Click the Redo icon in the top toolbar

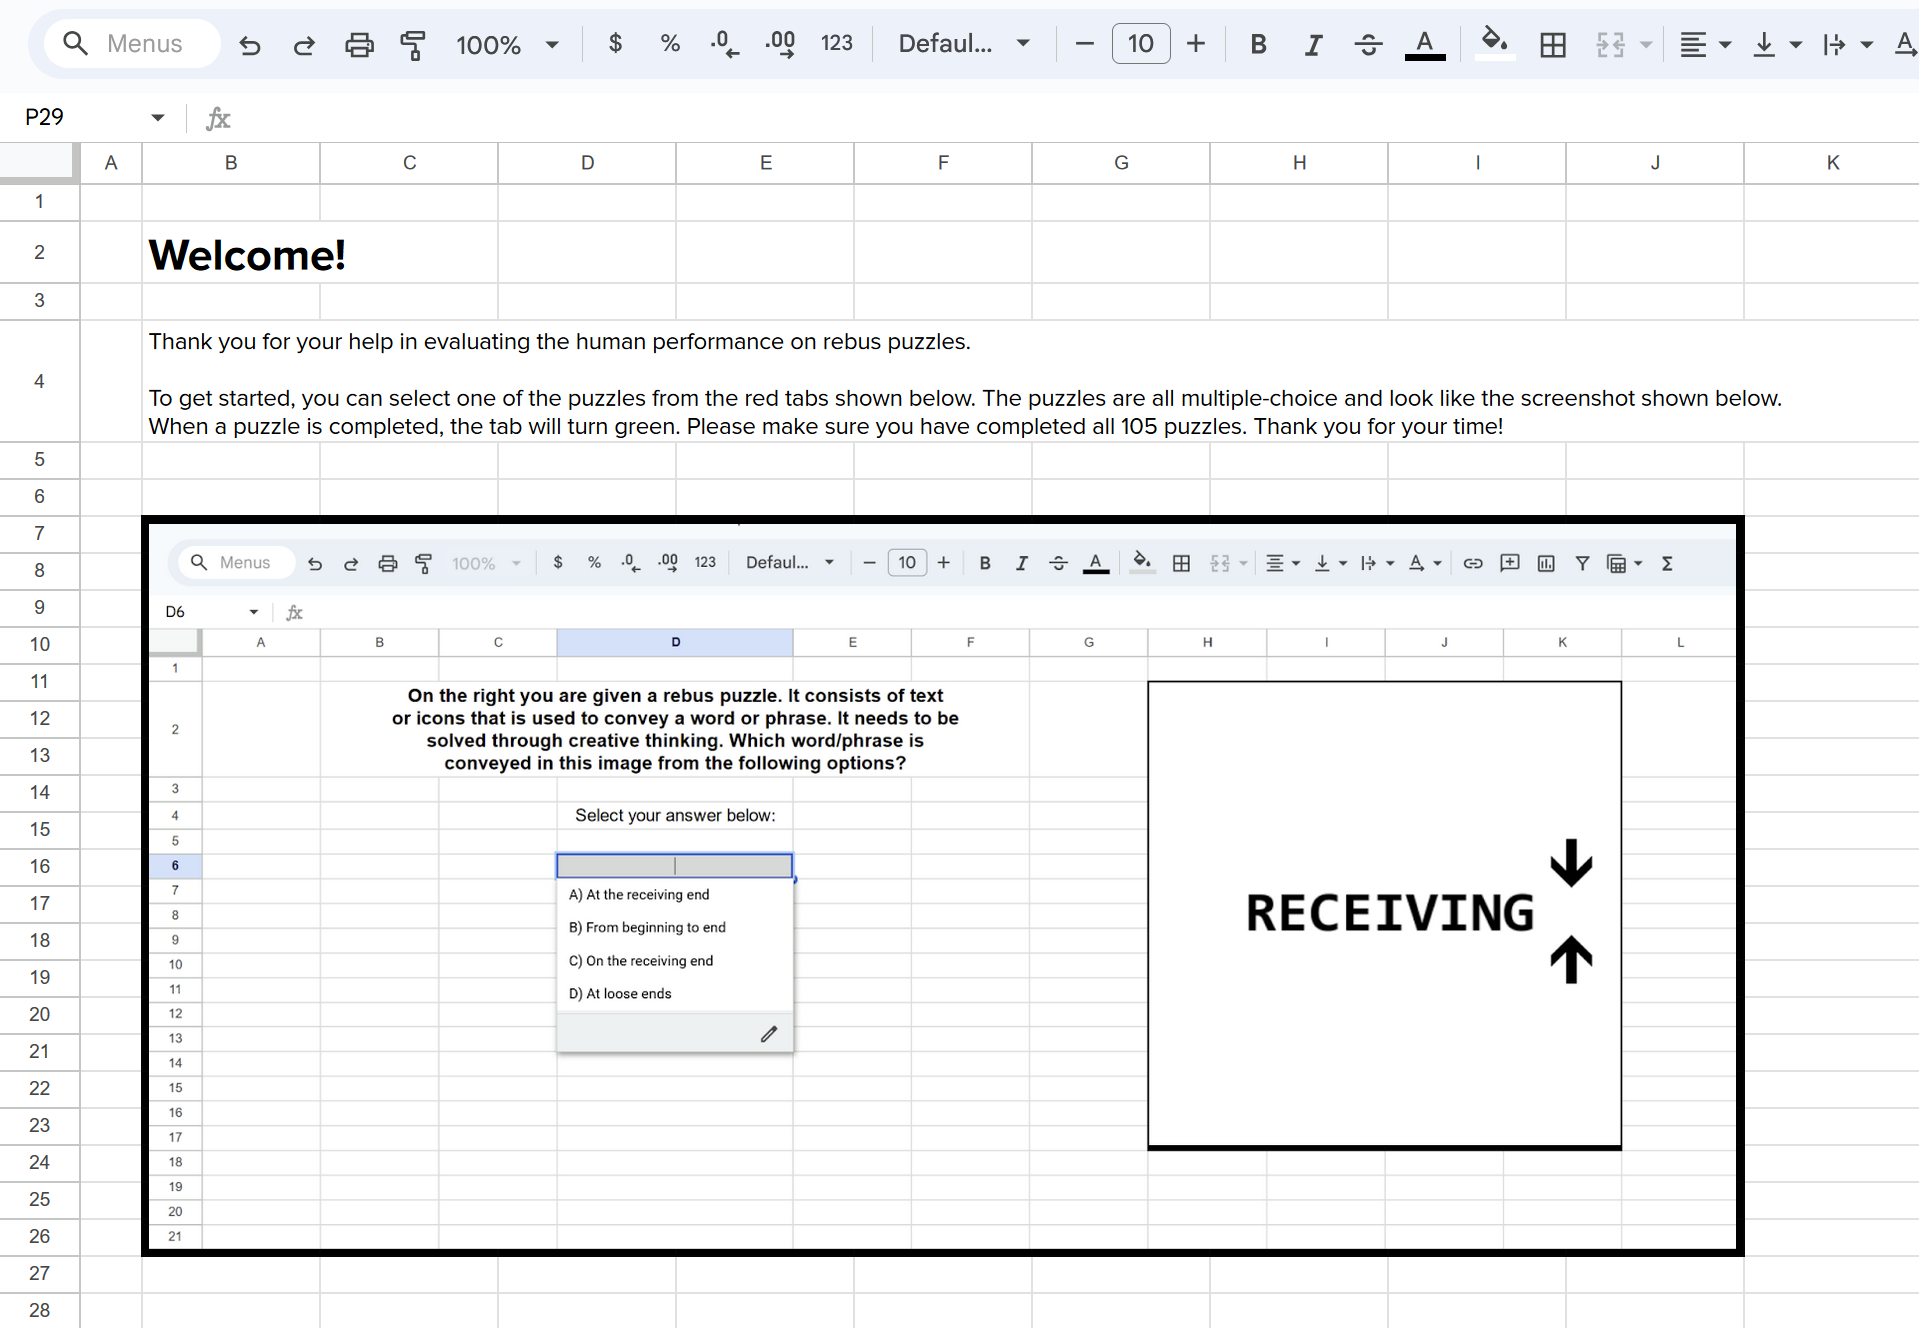coord(304,44)
